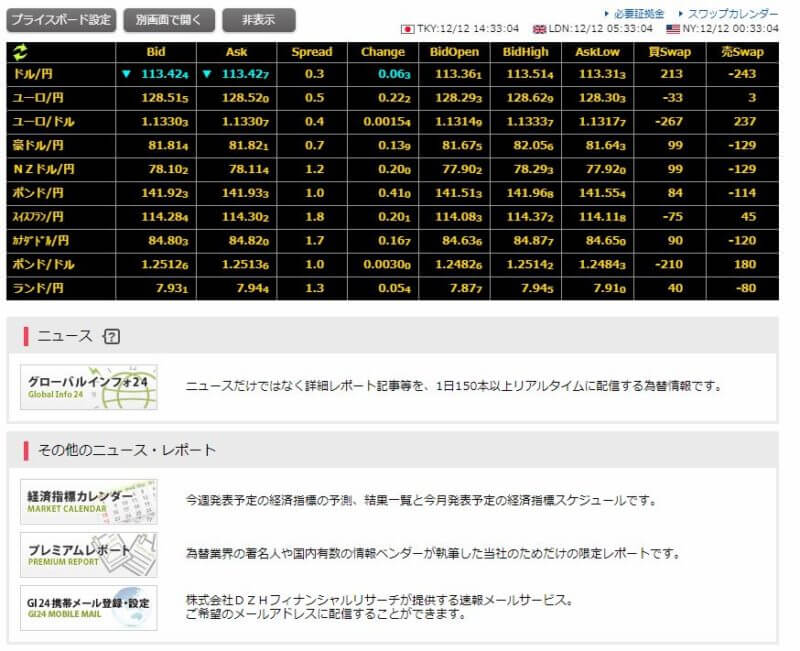This screenshot has height=651, width=800.
Task: Select the ユーロ/円 currency pair row
Action: pyautogui.click(x=392, y=97)
